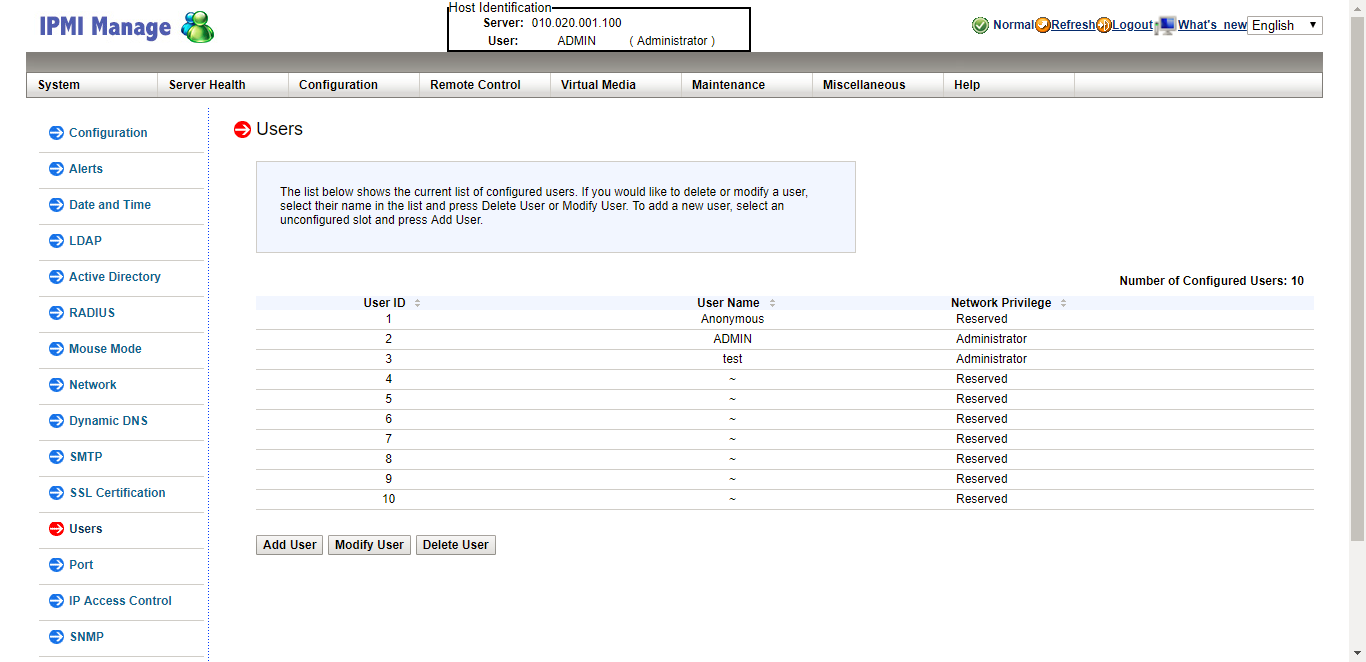Click the orange Logout icon
The height and width of the screenshot is (662, 1366).
(x=1104, y=25)
